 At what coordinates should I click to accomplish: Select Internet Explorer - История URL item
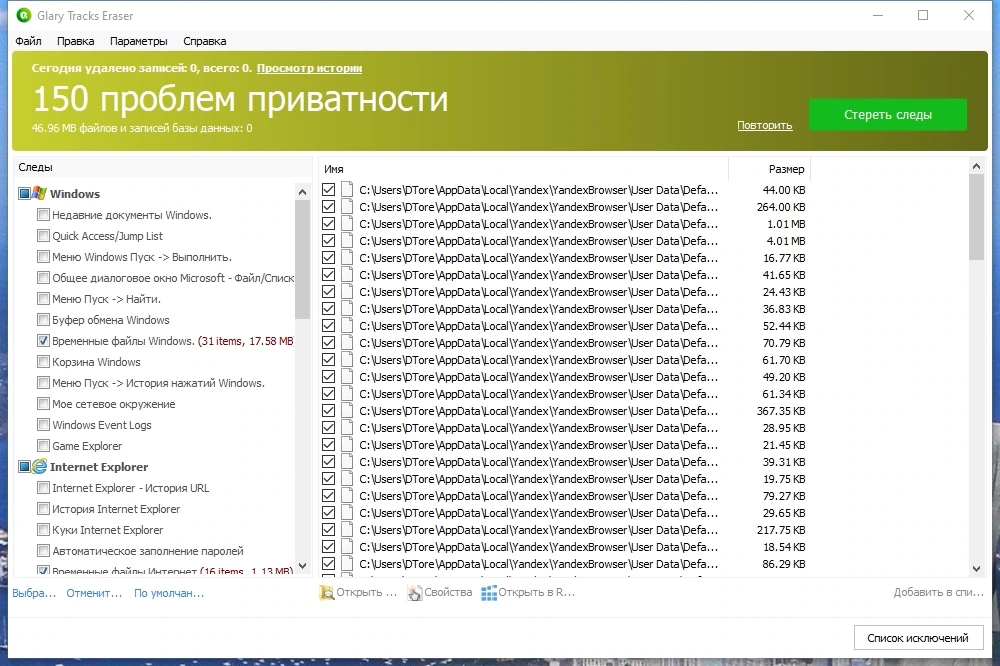pyautogui.click(x=131, y=487)
